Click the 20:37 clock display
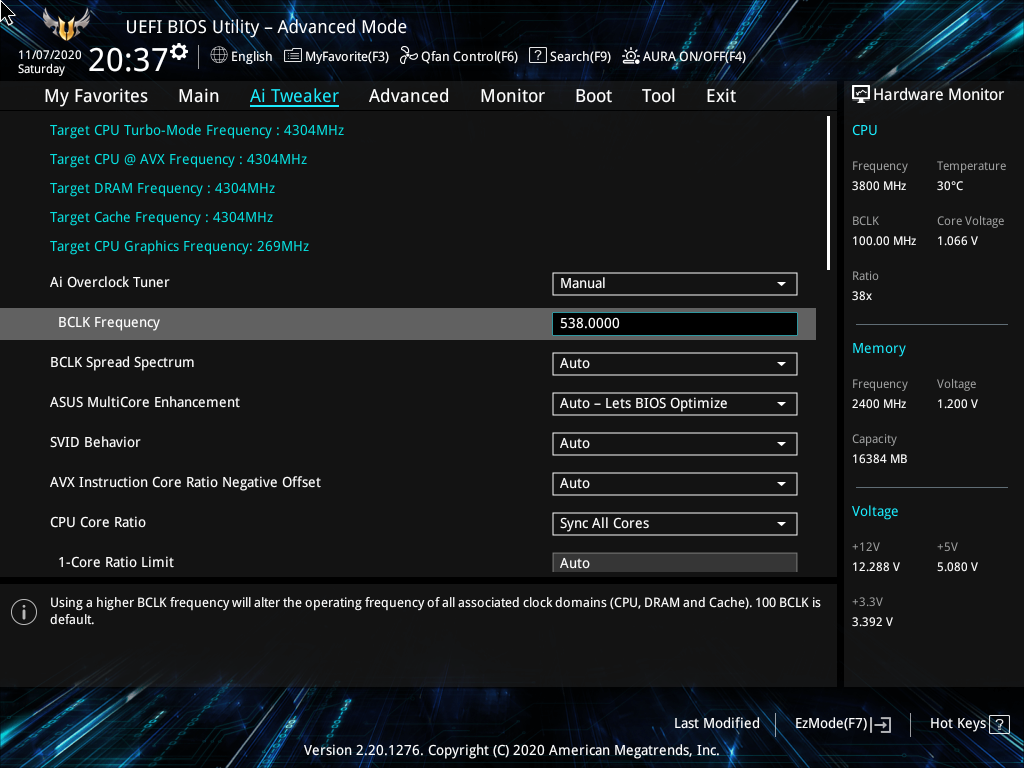1024x768 pixels. (x=128, y=59)
